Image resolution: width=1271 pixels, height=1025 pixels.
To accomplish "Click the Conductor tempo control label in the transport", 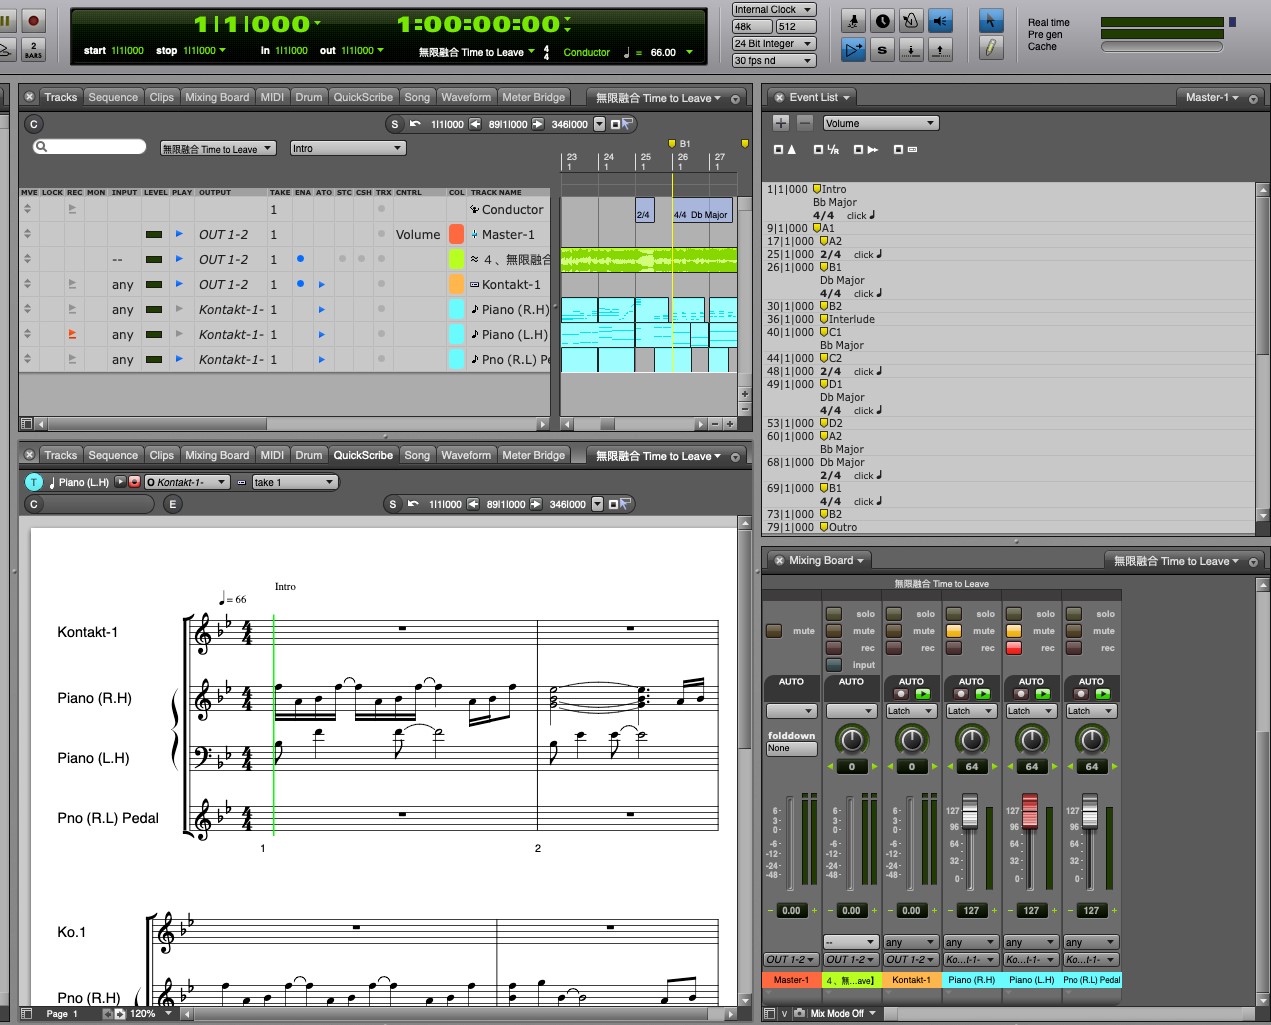I will click(586, 52).
